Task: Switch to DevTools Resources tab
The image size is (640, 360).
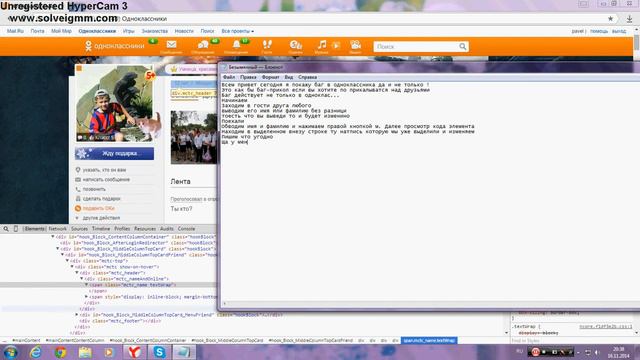Action: click(x=145, y=229)
